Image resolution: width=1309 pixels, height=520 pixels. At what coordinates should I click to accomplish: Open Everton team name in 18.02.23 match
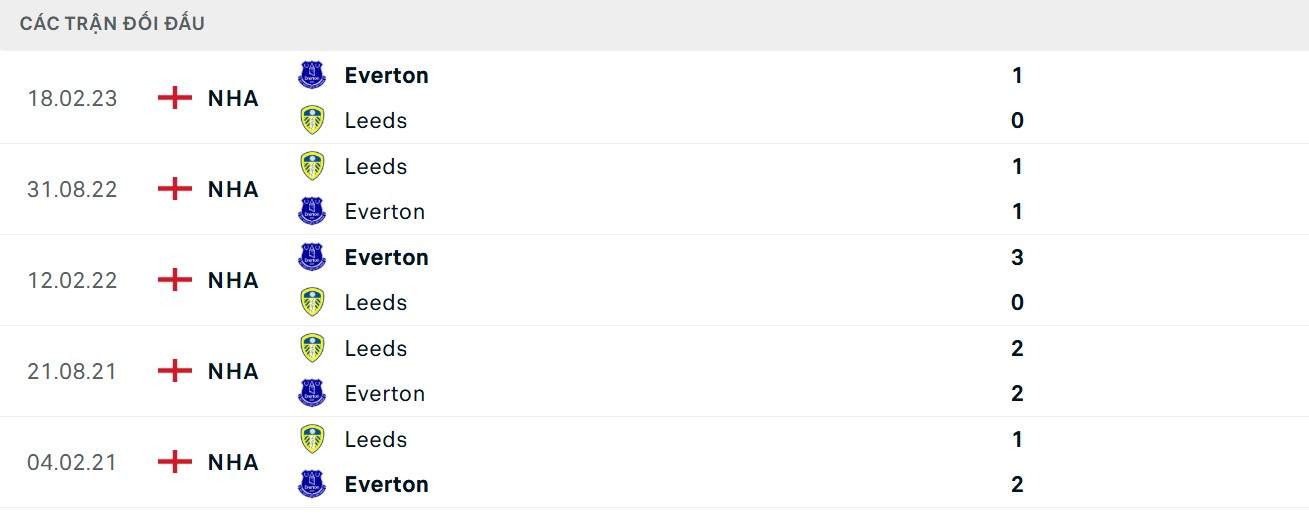(386, 75)
